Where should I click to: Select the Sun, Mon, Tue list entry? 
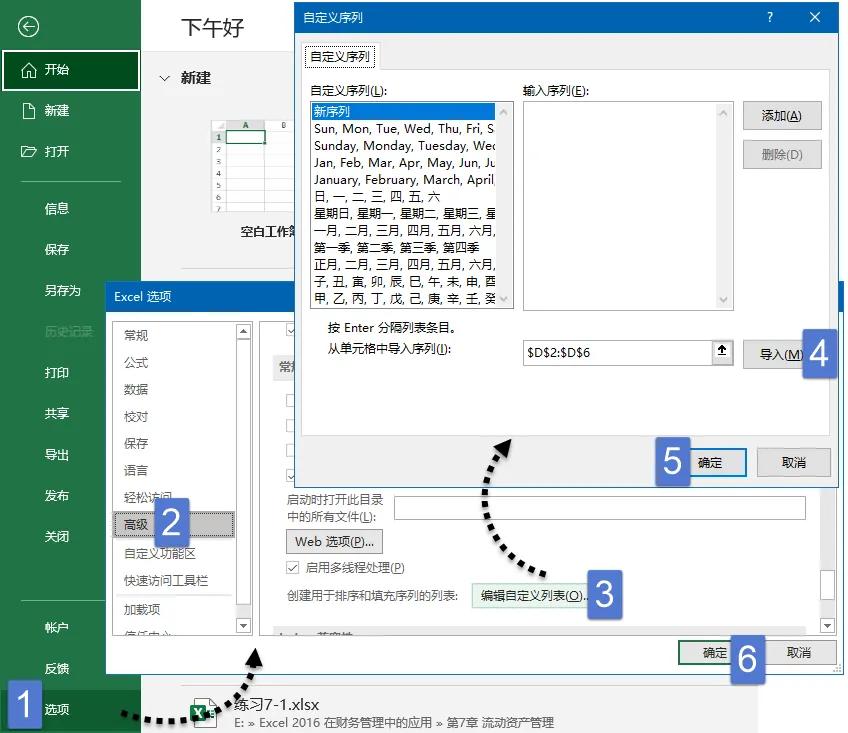(x=403, y=129)
